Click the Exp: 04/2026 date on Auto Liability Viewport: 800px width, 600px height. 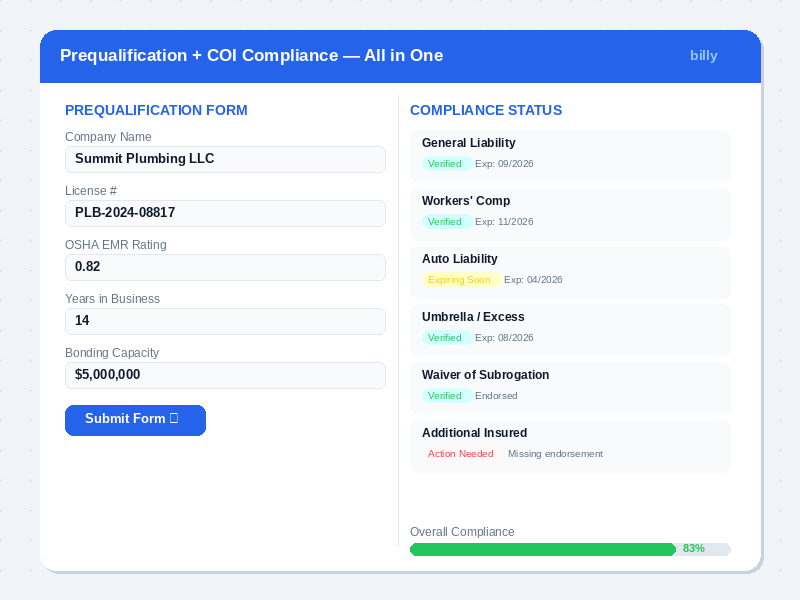[x=533, y=280]
